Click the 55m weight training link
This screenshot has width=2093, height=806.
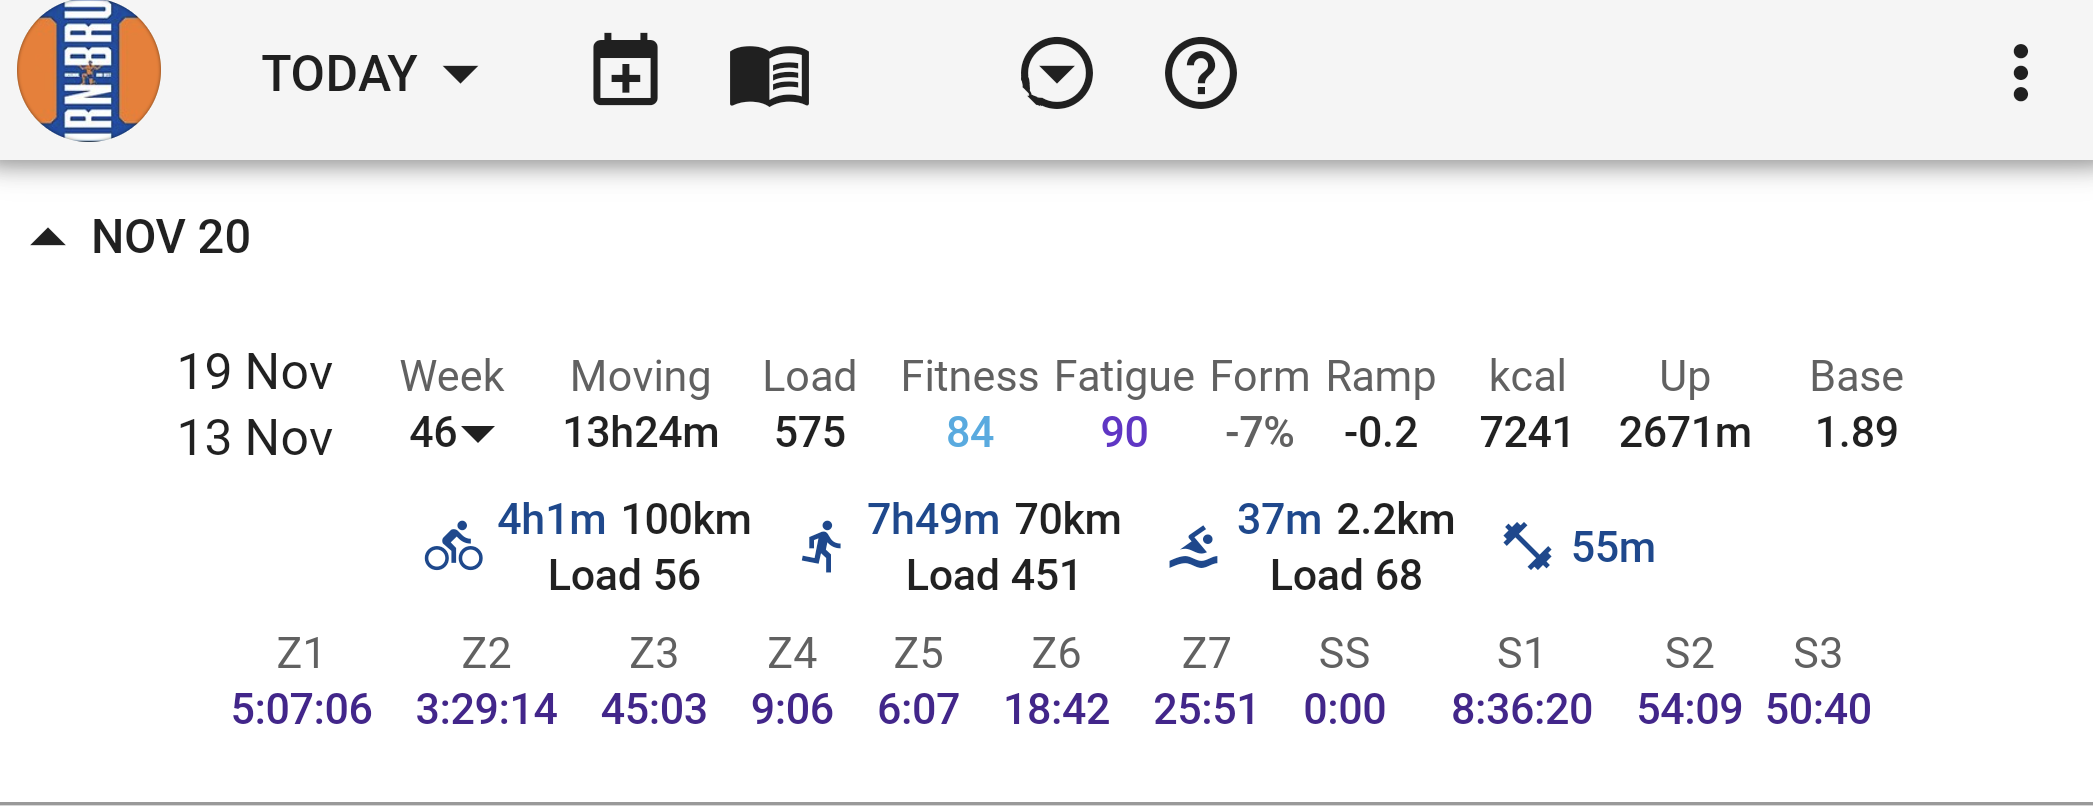1613,547
